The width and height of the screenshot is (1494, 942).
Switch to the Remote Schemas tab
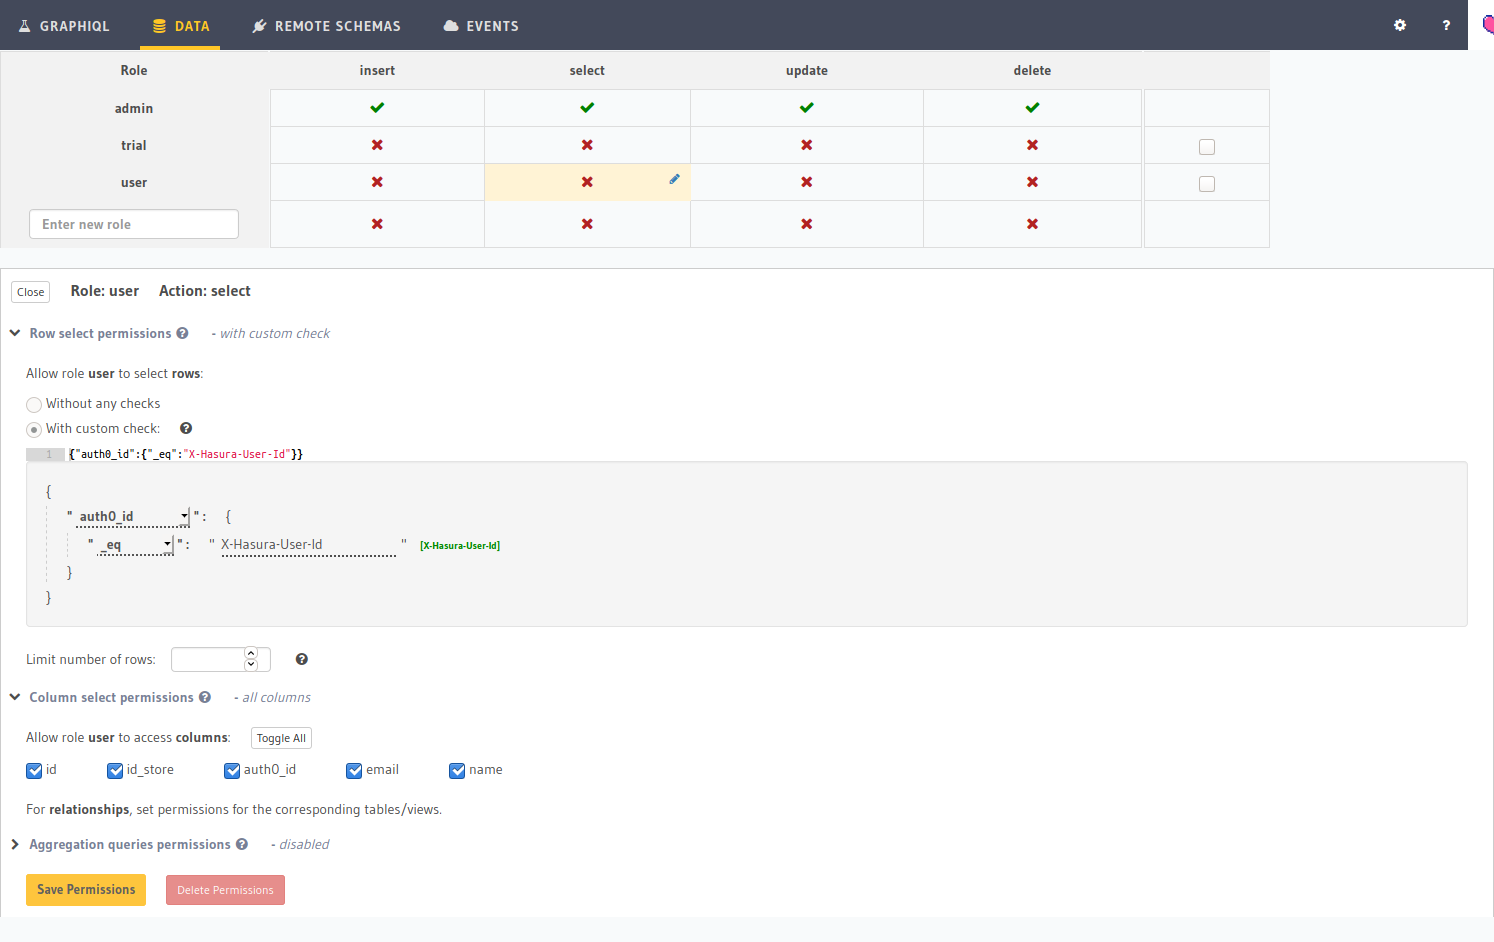(326, 26)
